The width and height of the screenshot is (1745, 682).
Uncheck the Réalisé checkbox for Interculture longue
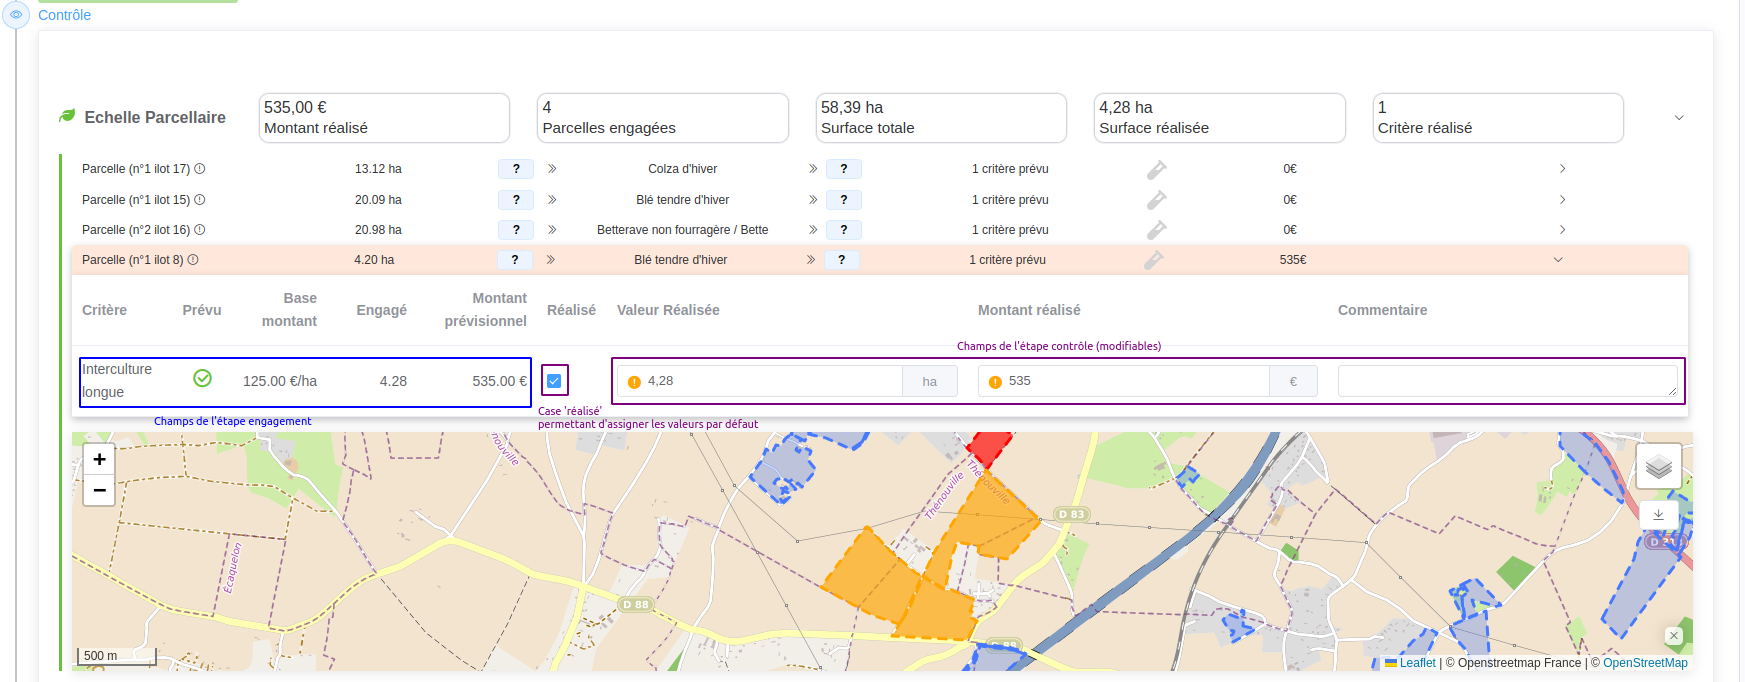pos(554,381)
